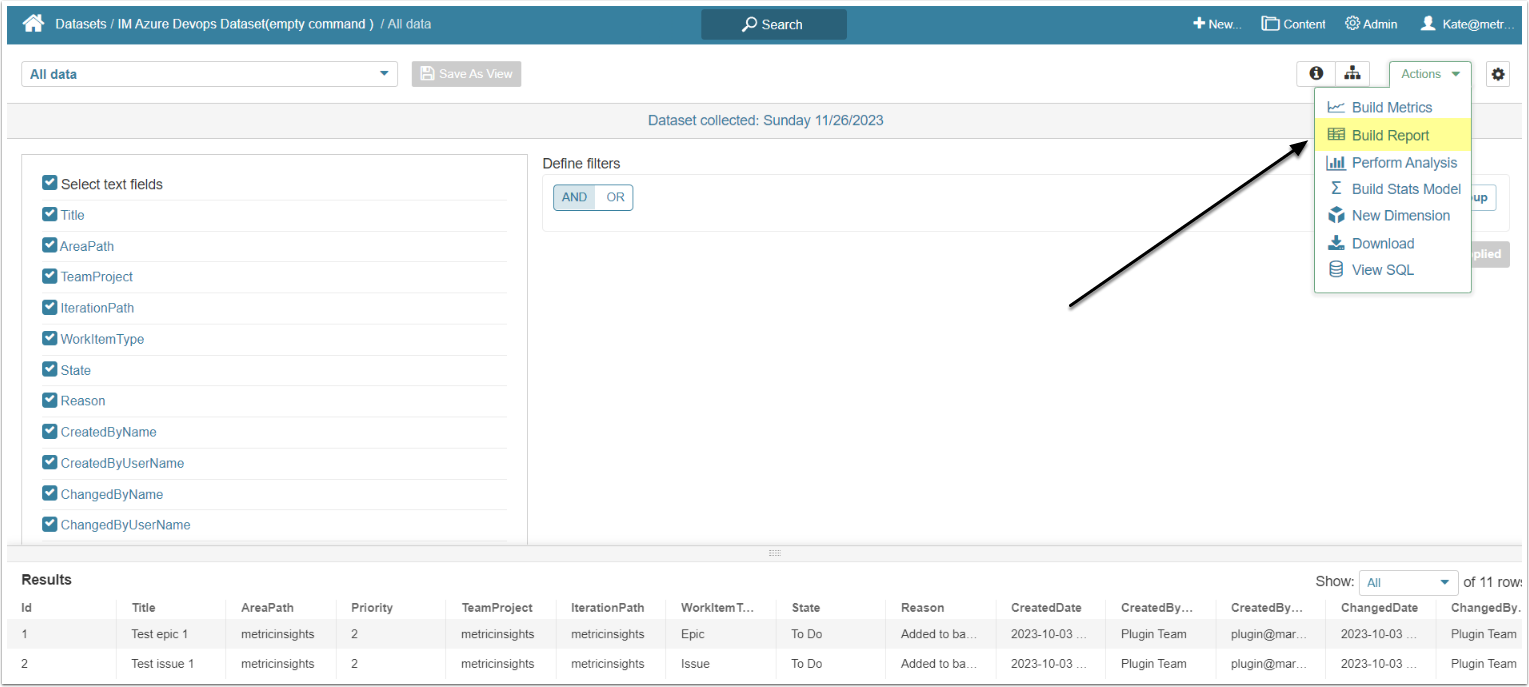The width and height of the screenshot is (1529, 687).
Task: Toggle the AreaPath field checkbox
Action: [x=49, y=246]
